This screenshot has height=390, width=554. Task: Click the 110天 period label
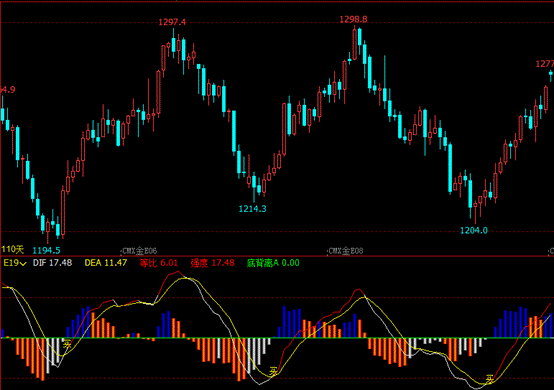[x=12, y=250]
